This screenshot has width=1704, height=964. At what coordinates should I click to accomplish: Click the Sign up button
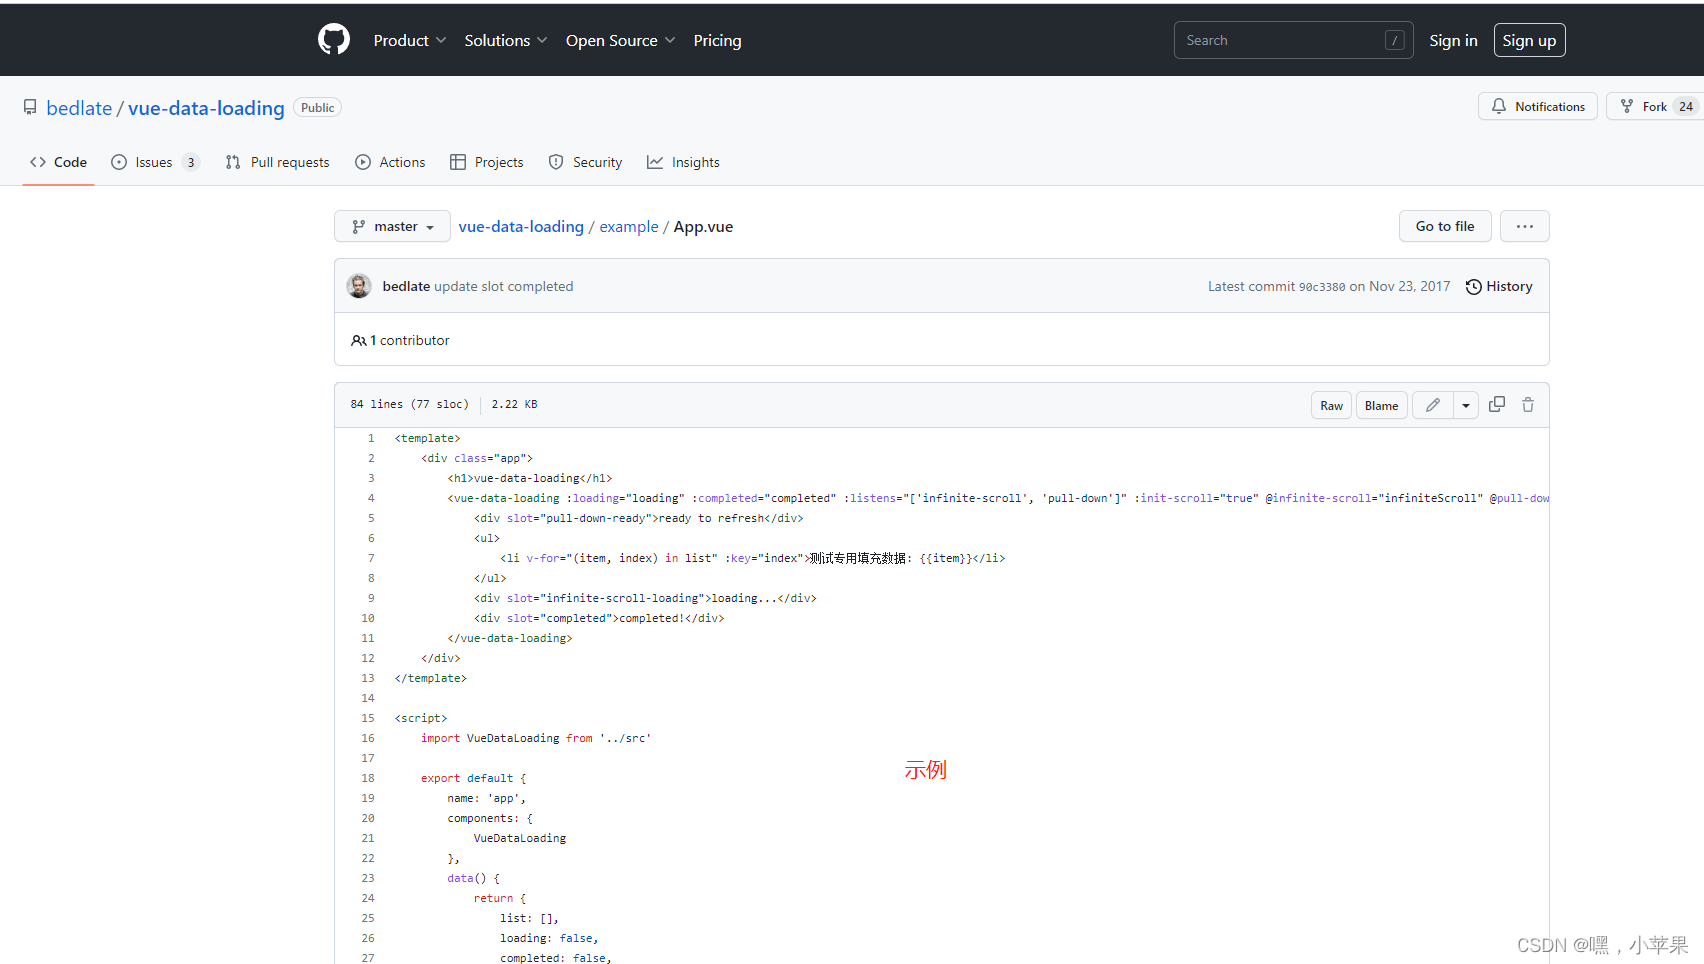pyautogui.click(x=1529, y=40)
